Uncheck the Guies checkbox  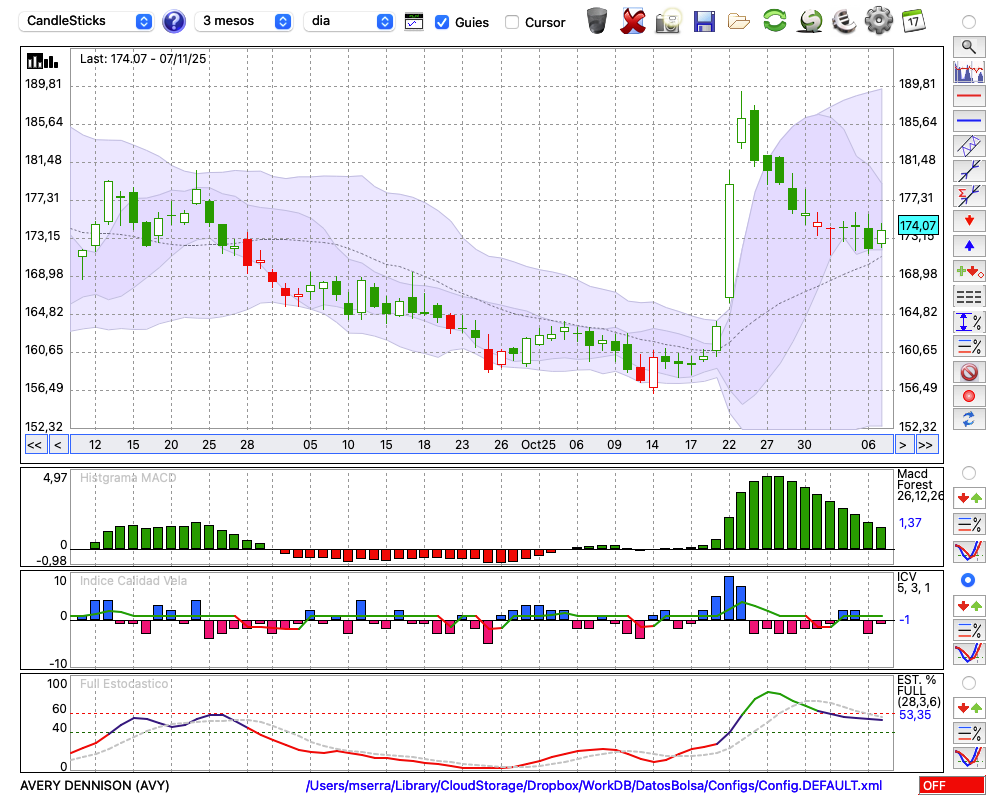(x=442, y=22)
